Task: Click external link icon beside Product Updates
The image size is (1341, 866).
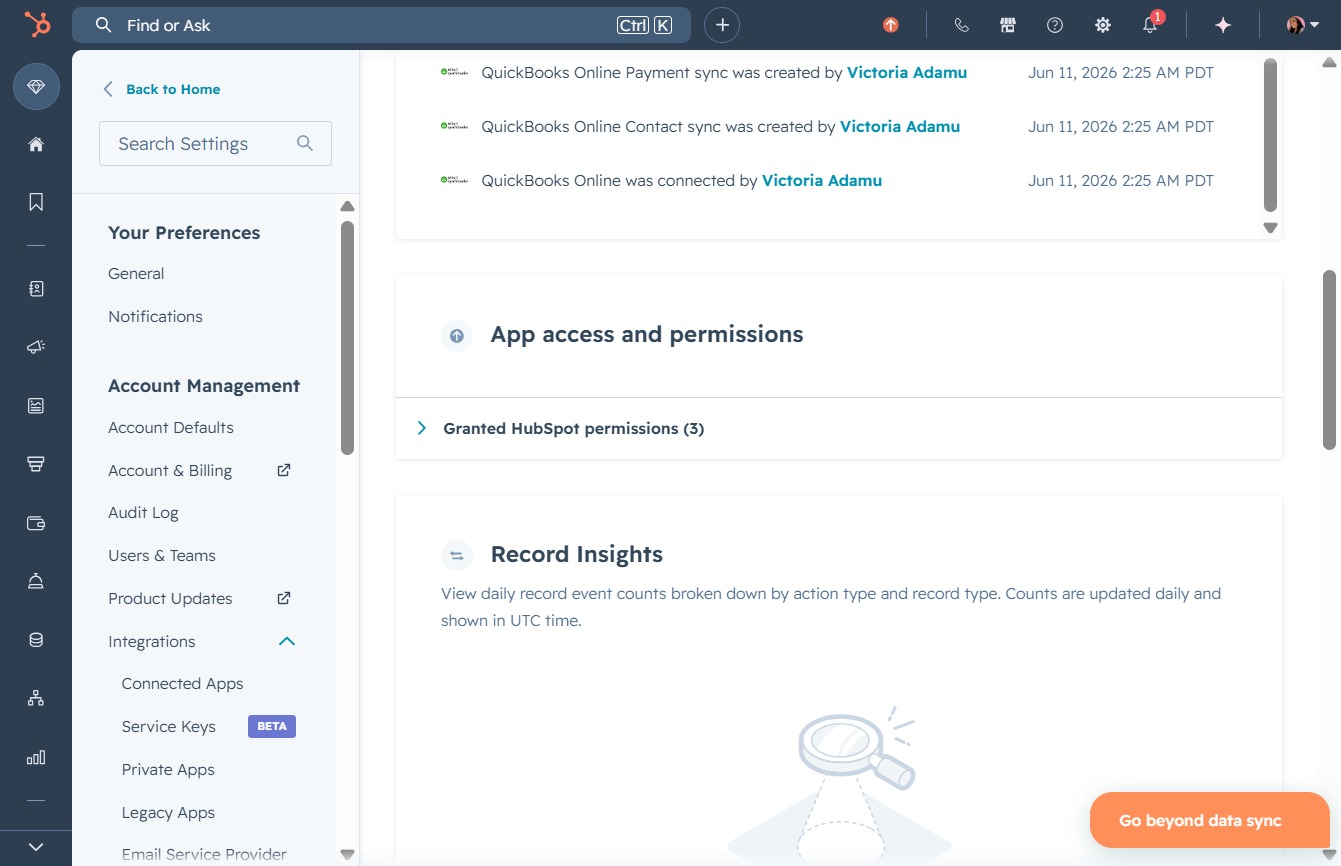Action: 284,597
